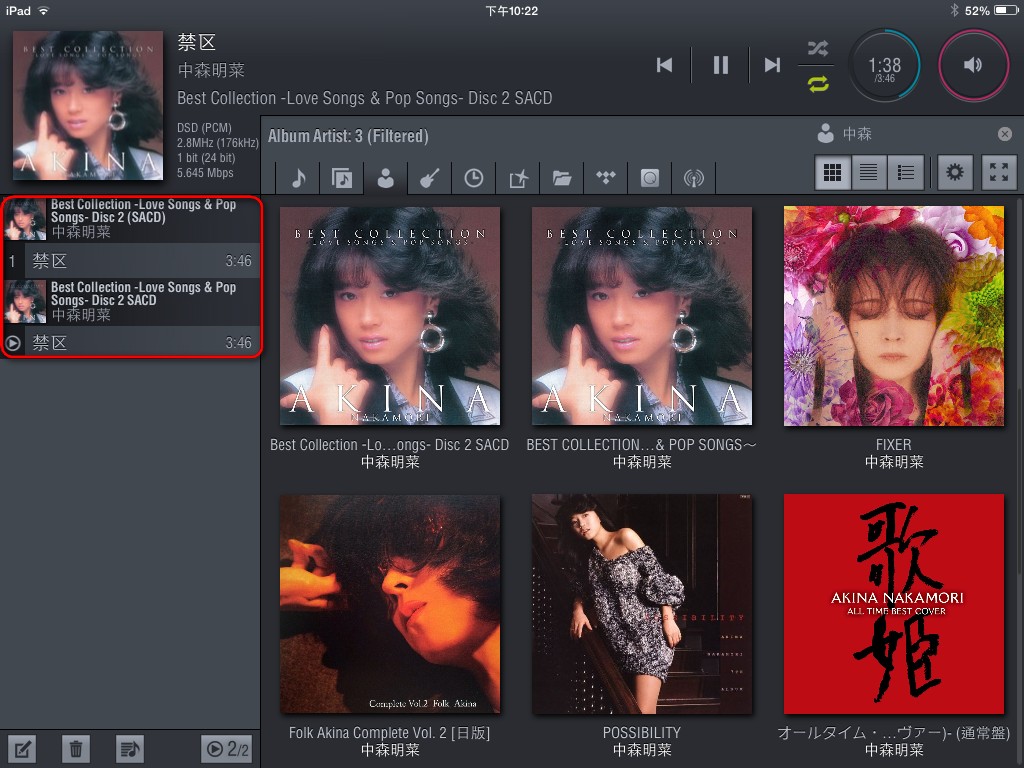The height and width of the screenshot is (768, 1024).
Task: Pause the current track
Action: (x=720, y=65)
